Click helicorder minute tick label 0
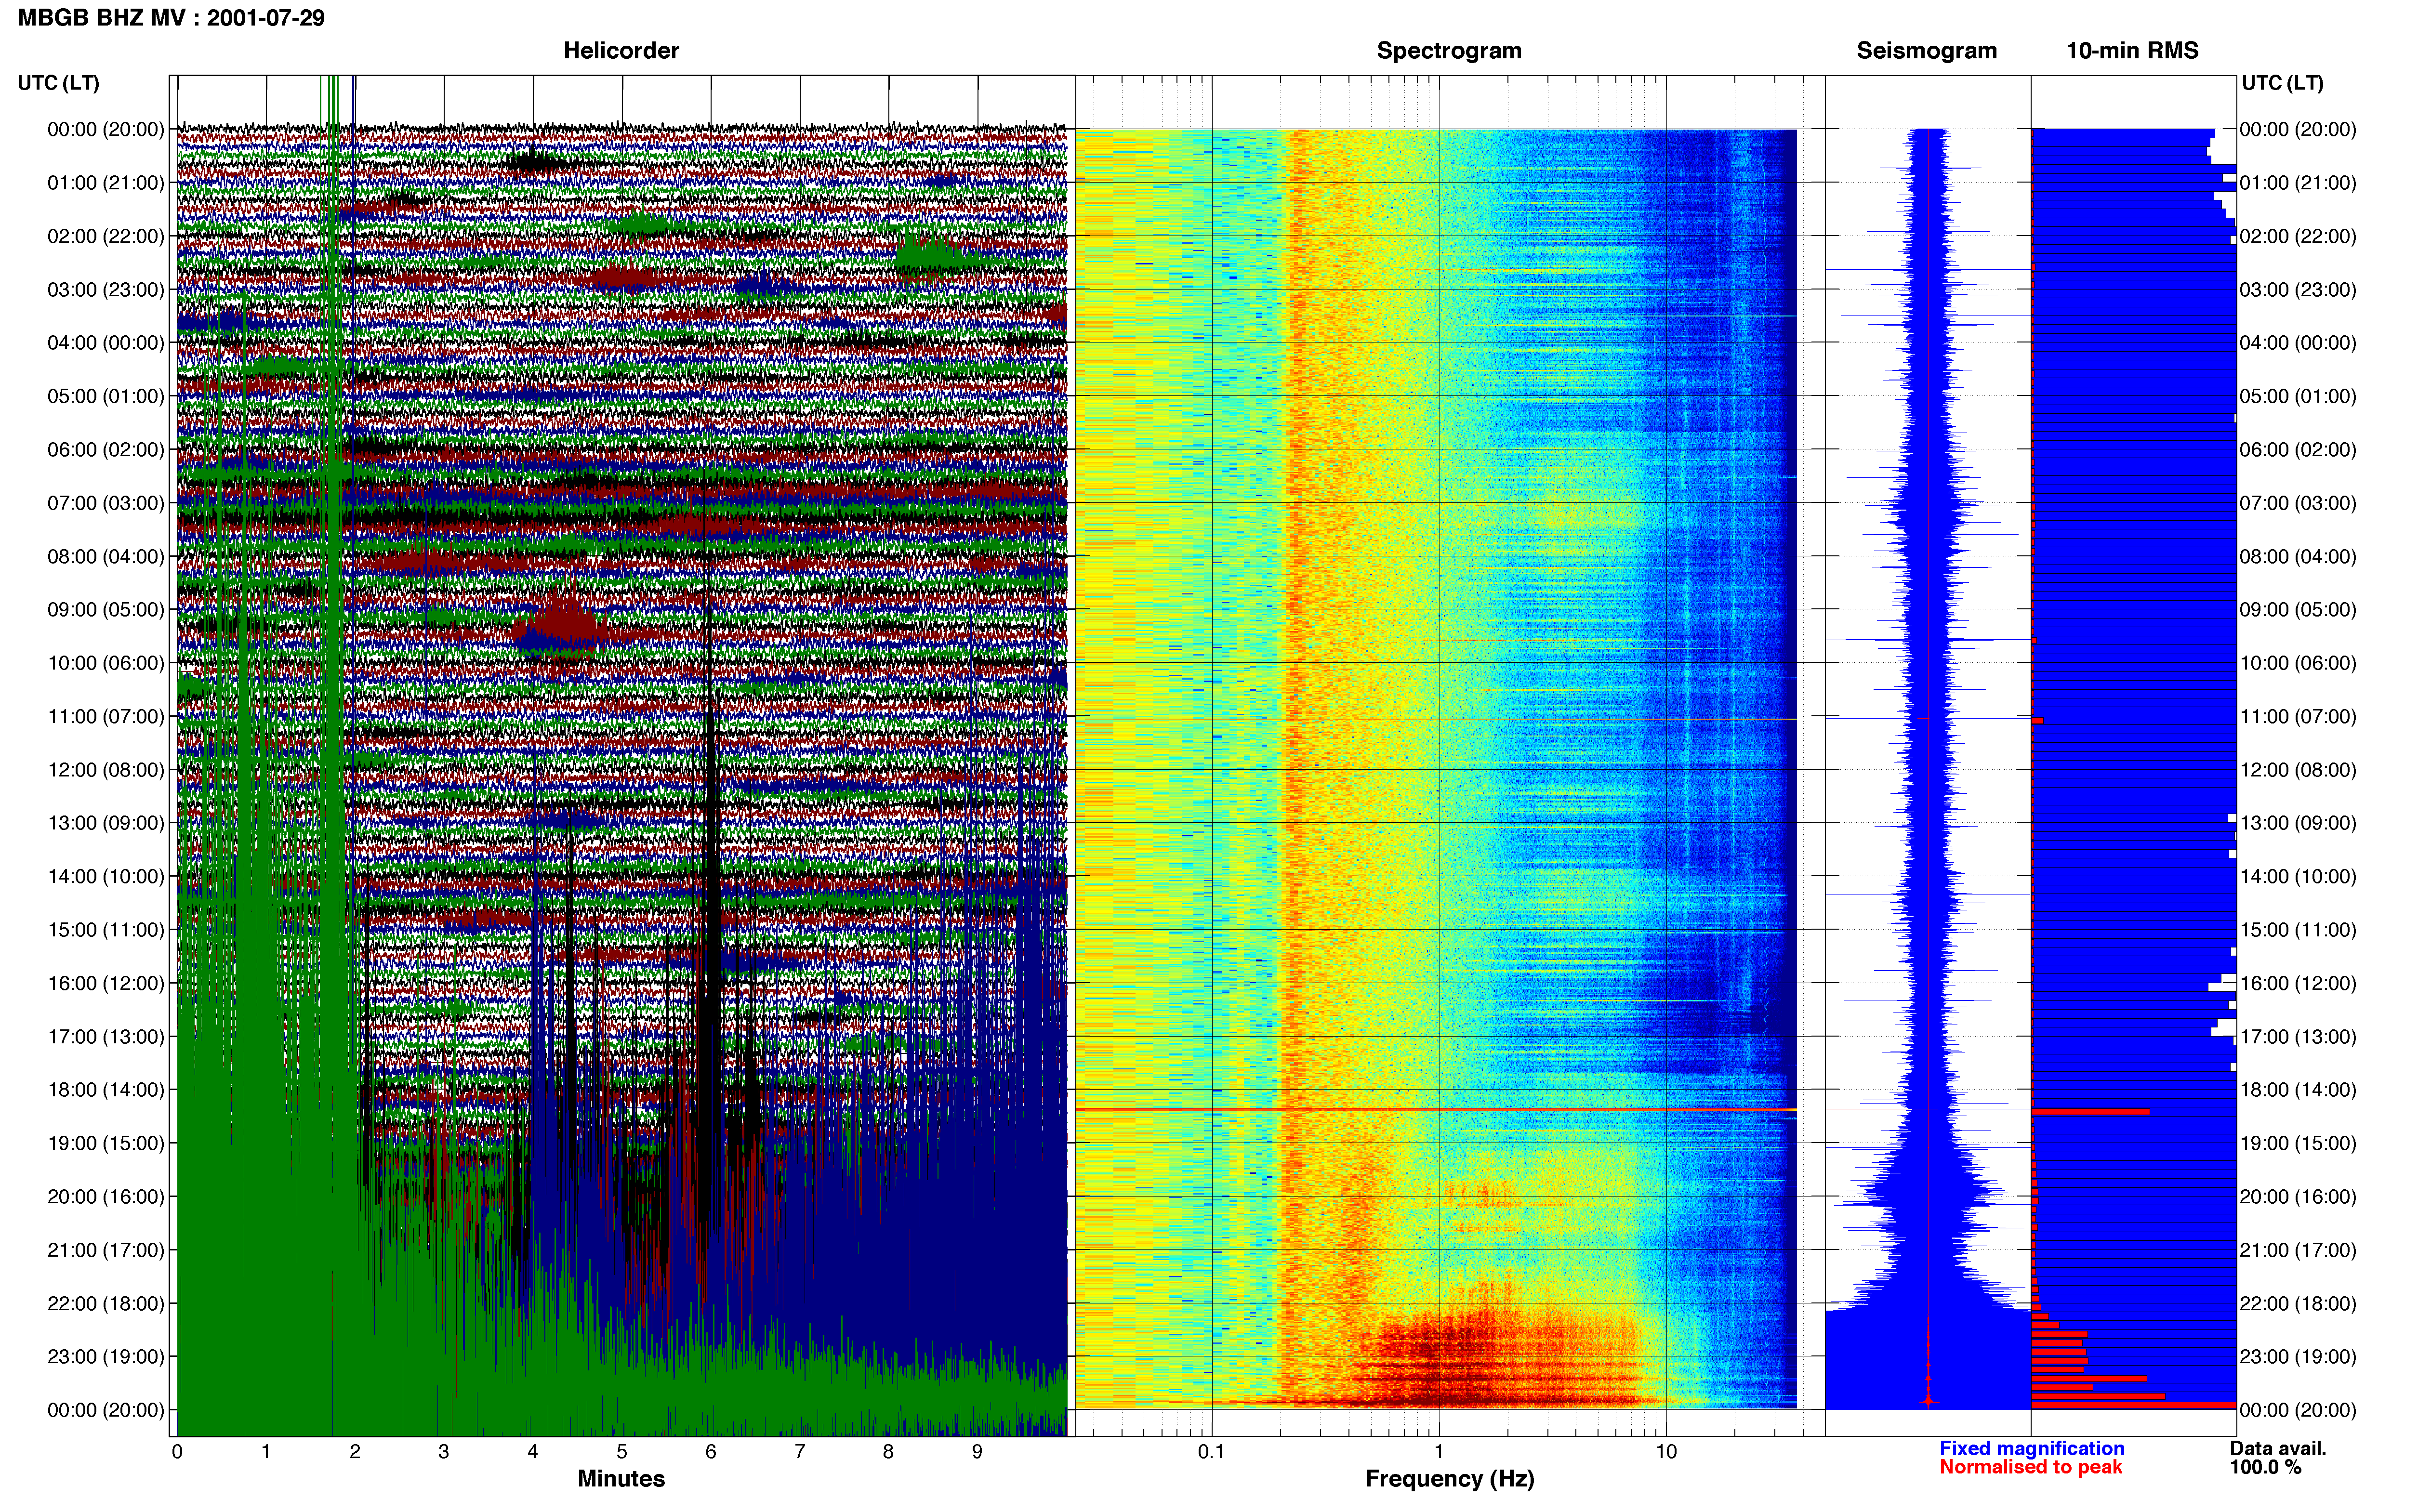The width and height of the screenshot is (2418, 1512). [x=177, y=1452]
